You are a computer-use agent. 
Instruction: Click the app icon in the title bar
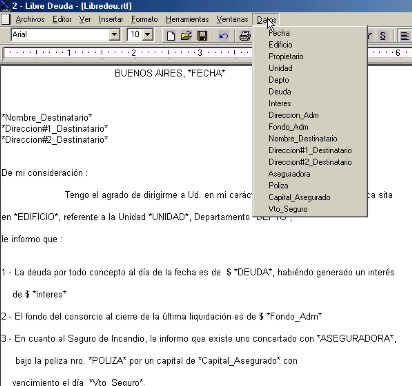pyautogui.click(x=5, y=6)
